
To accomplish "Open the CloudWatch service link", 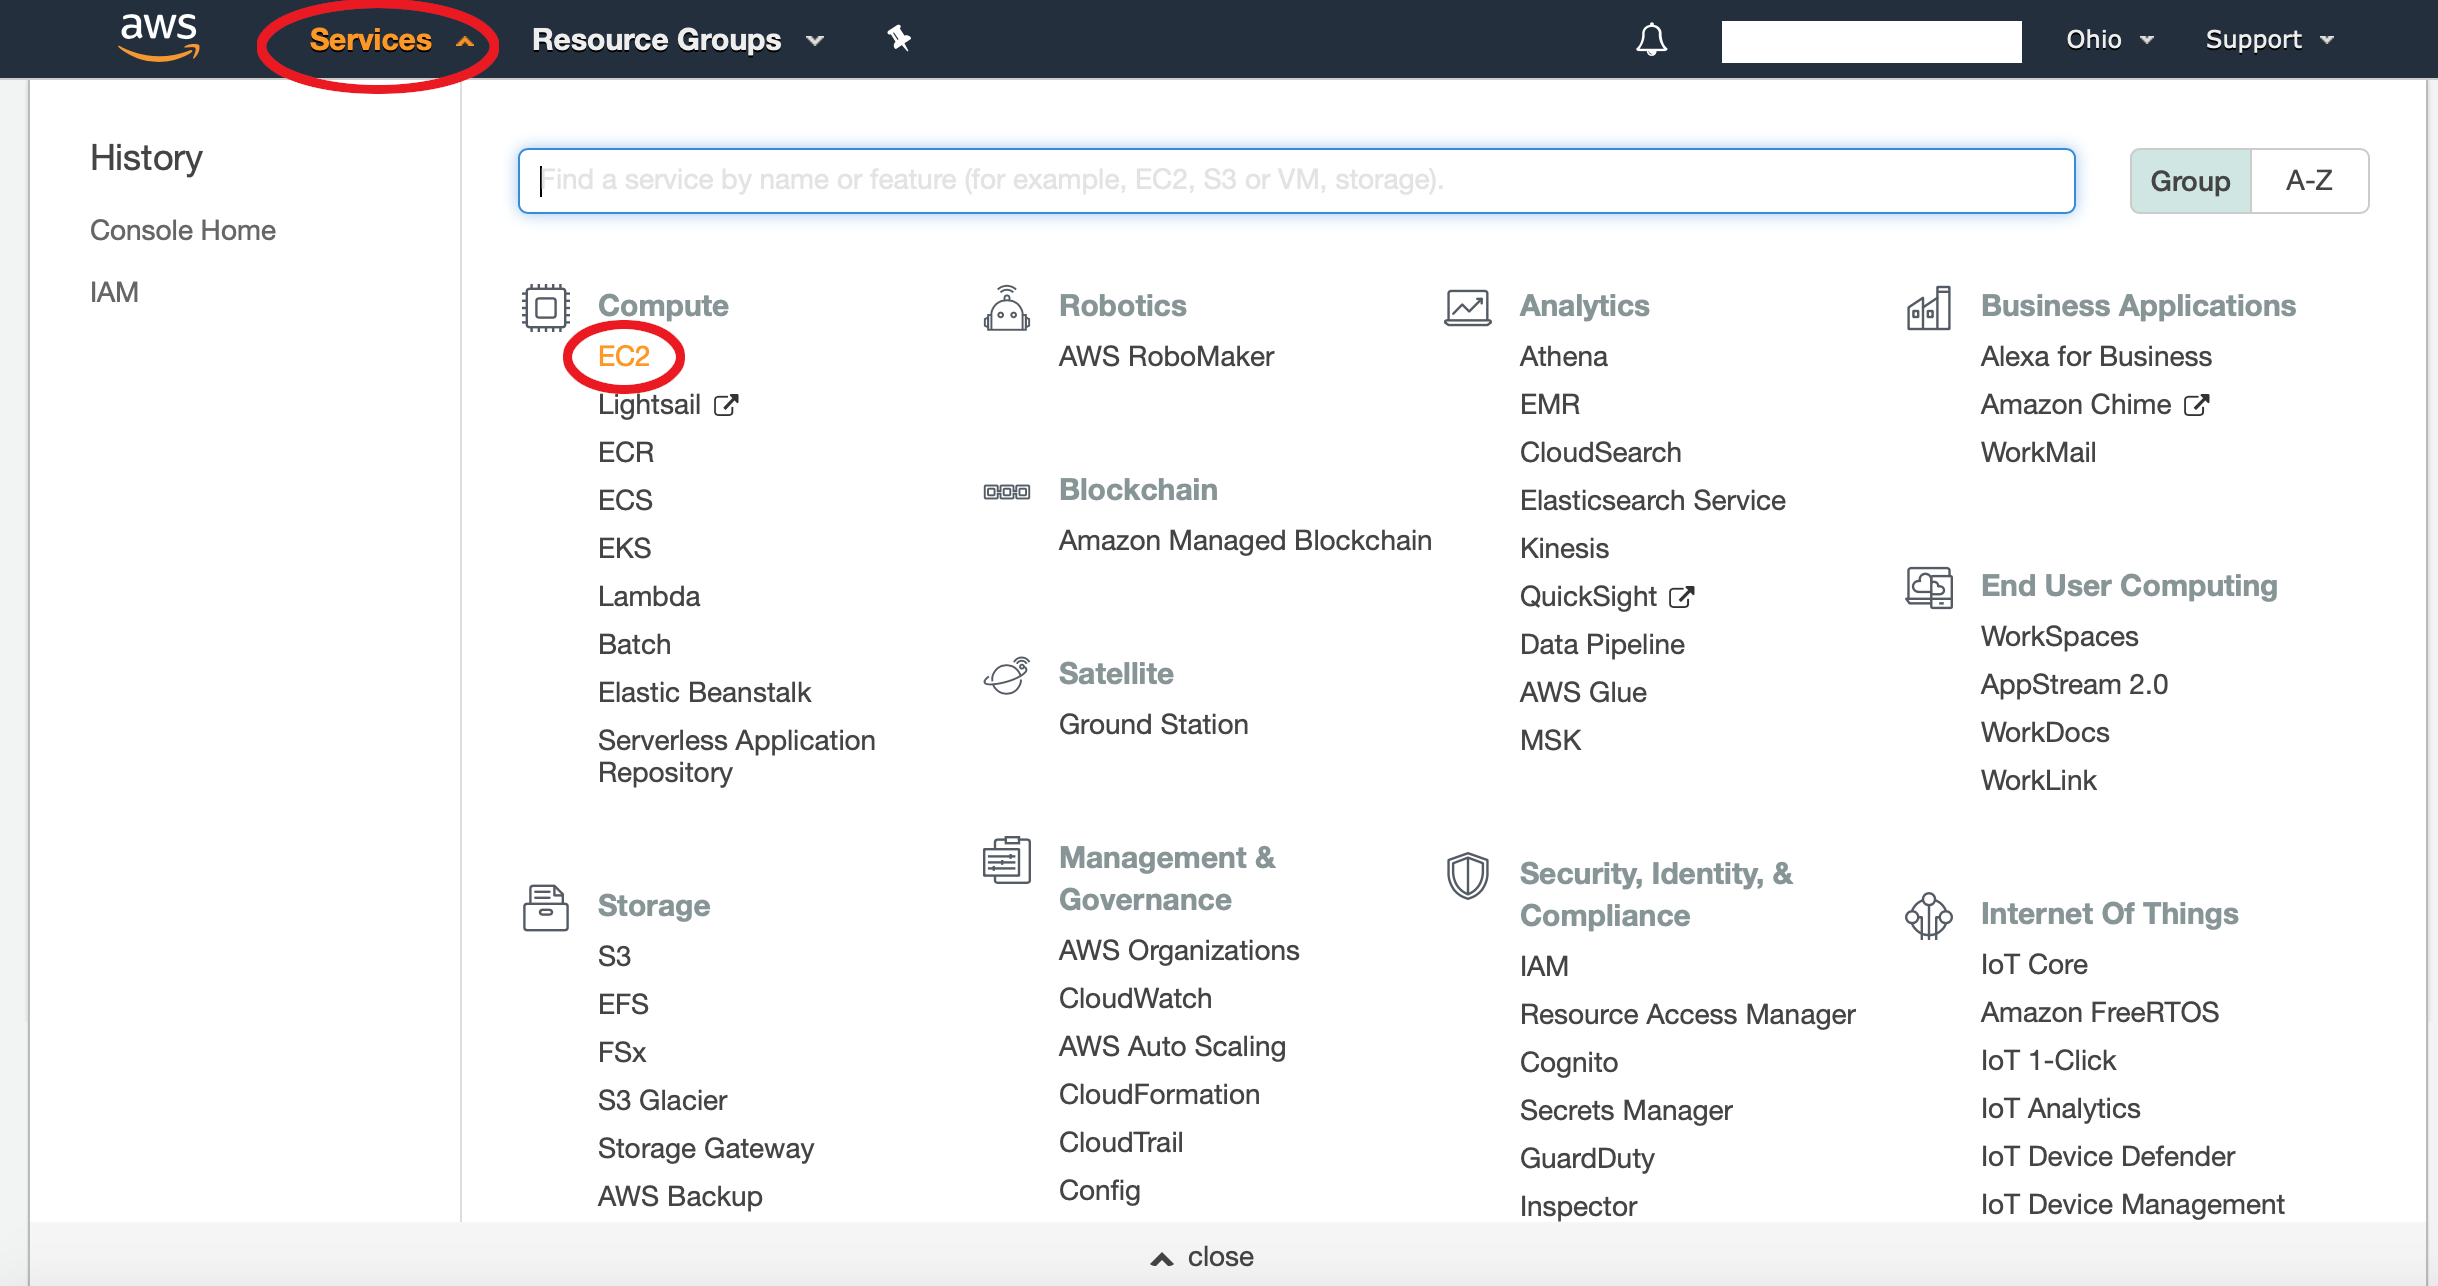I will (1135, 998).
